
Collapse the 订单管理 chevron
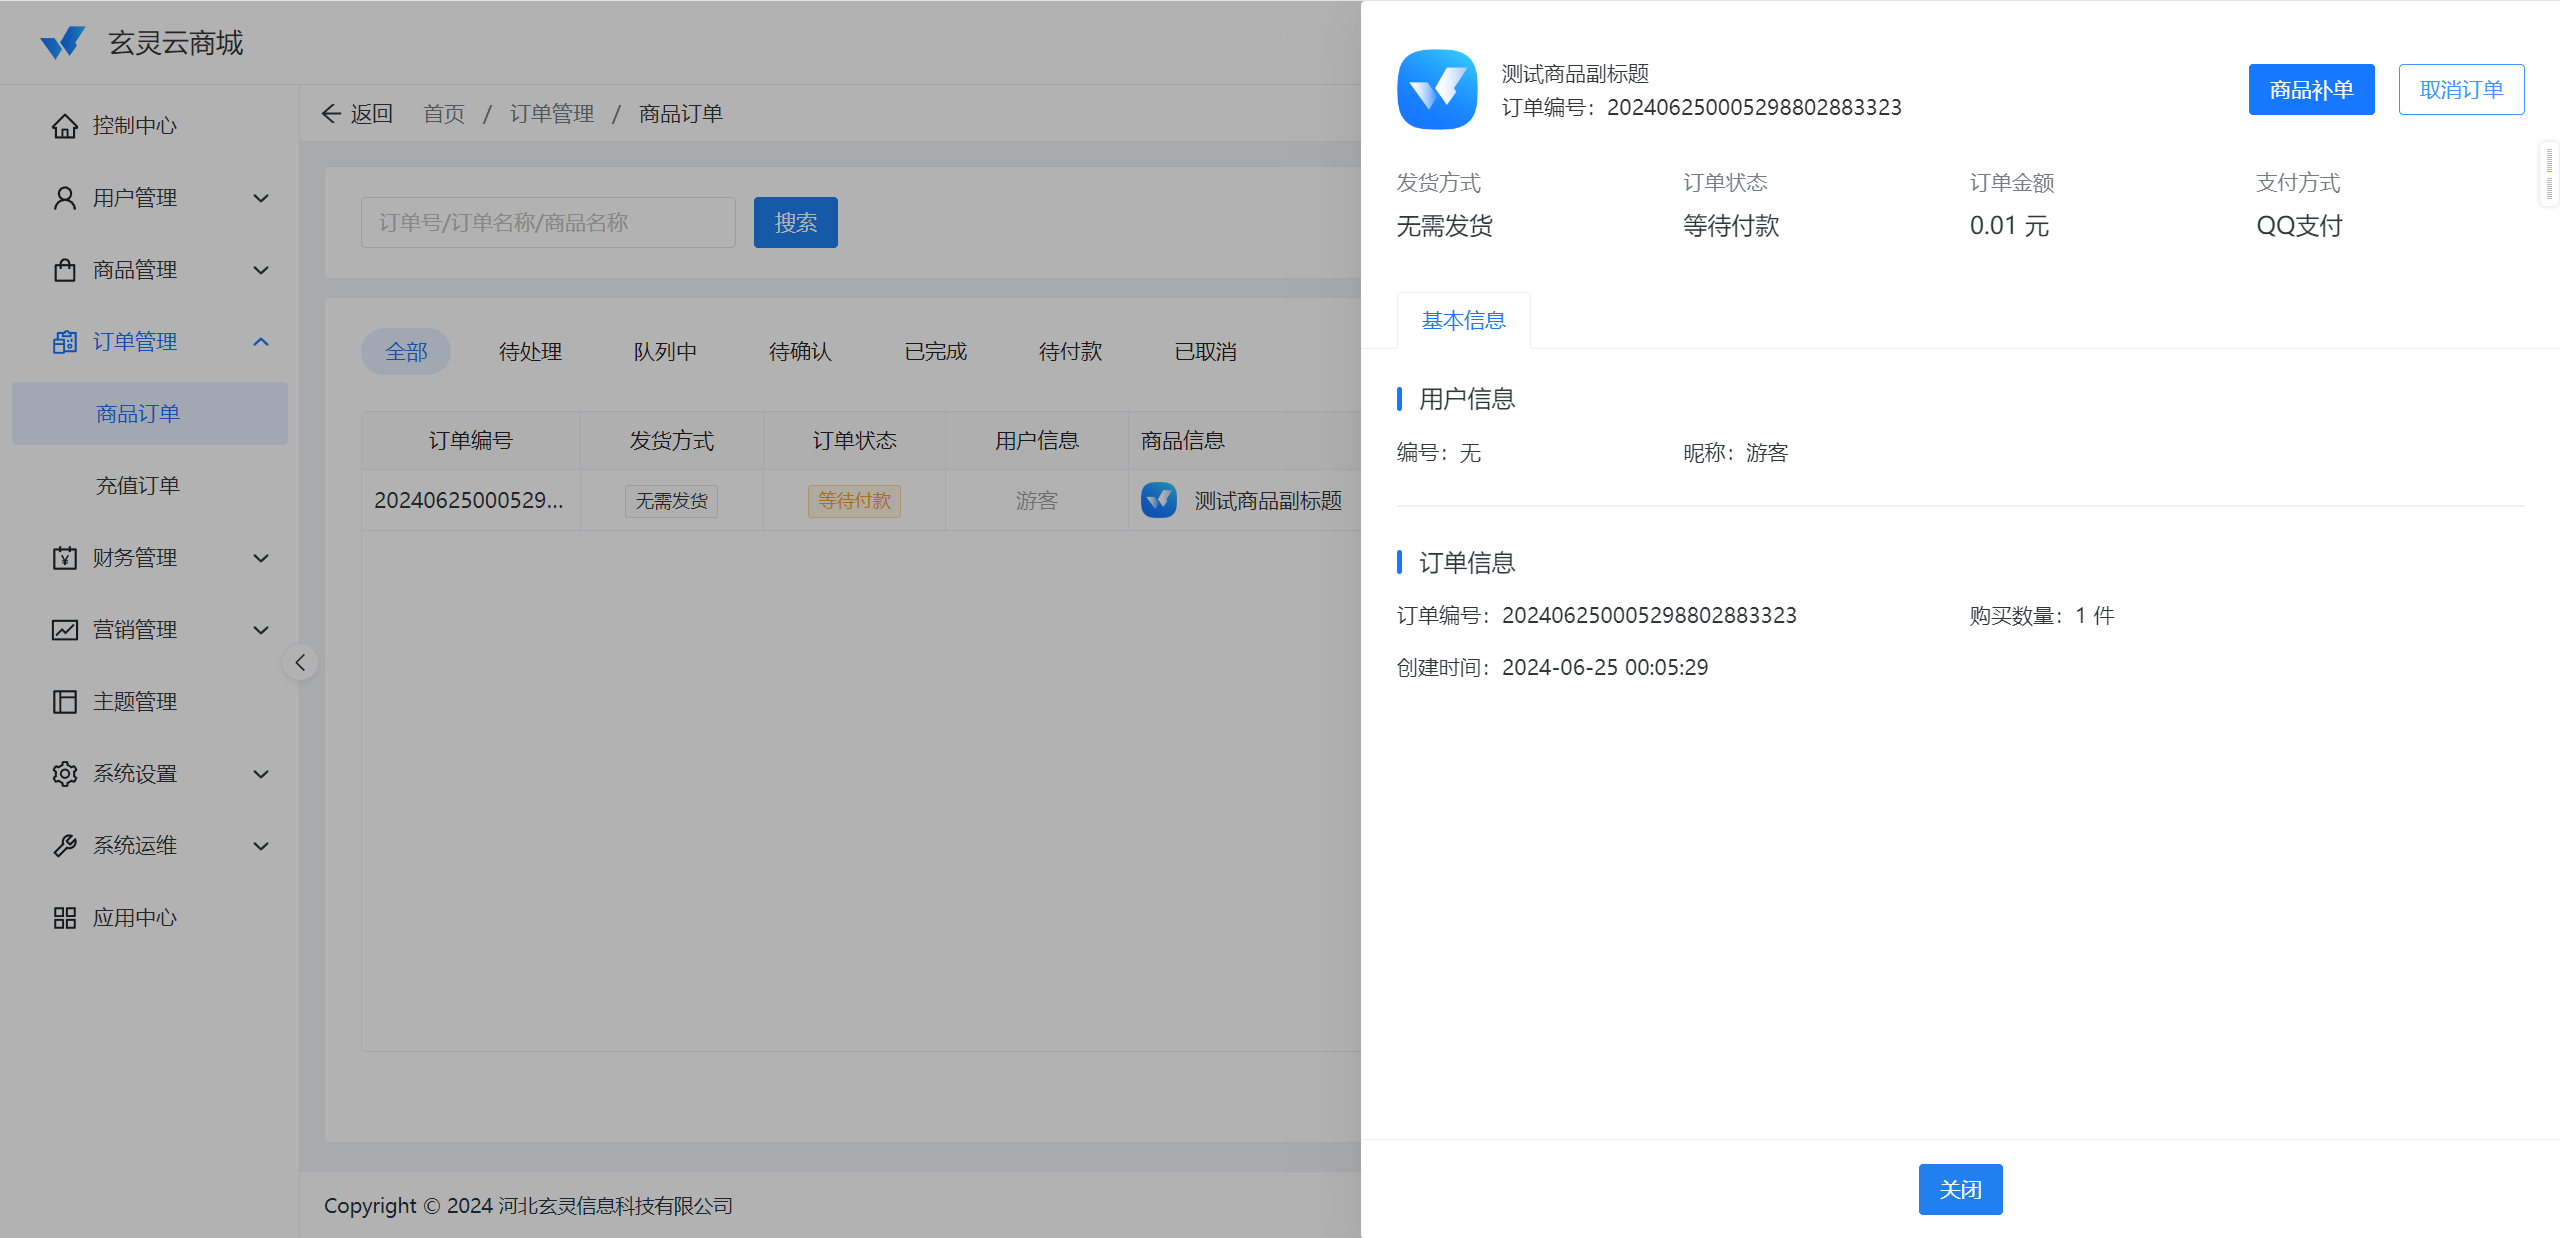pos(261,342)
